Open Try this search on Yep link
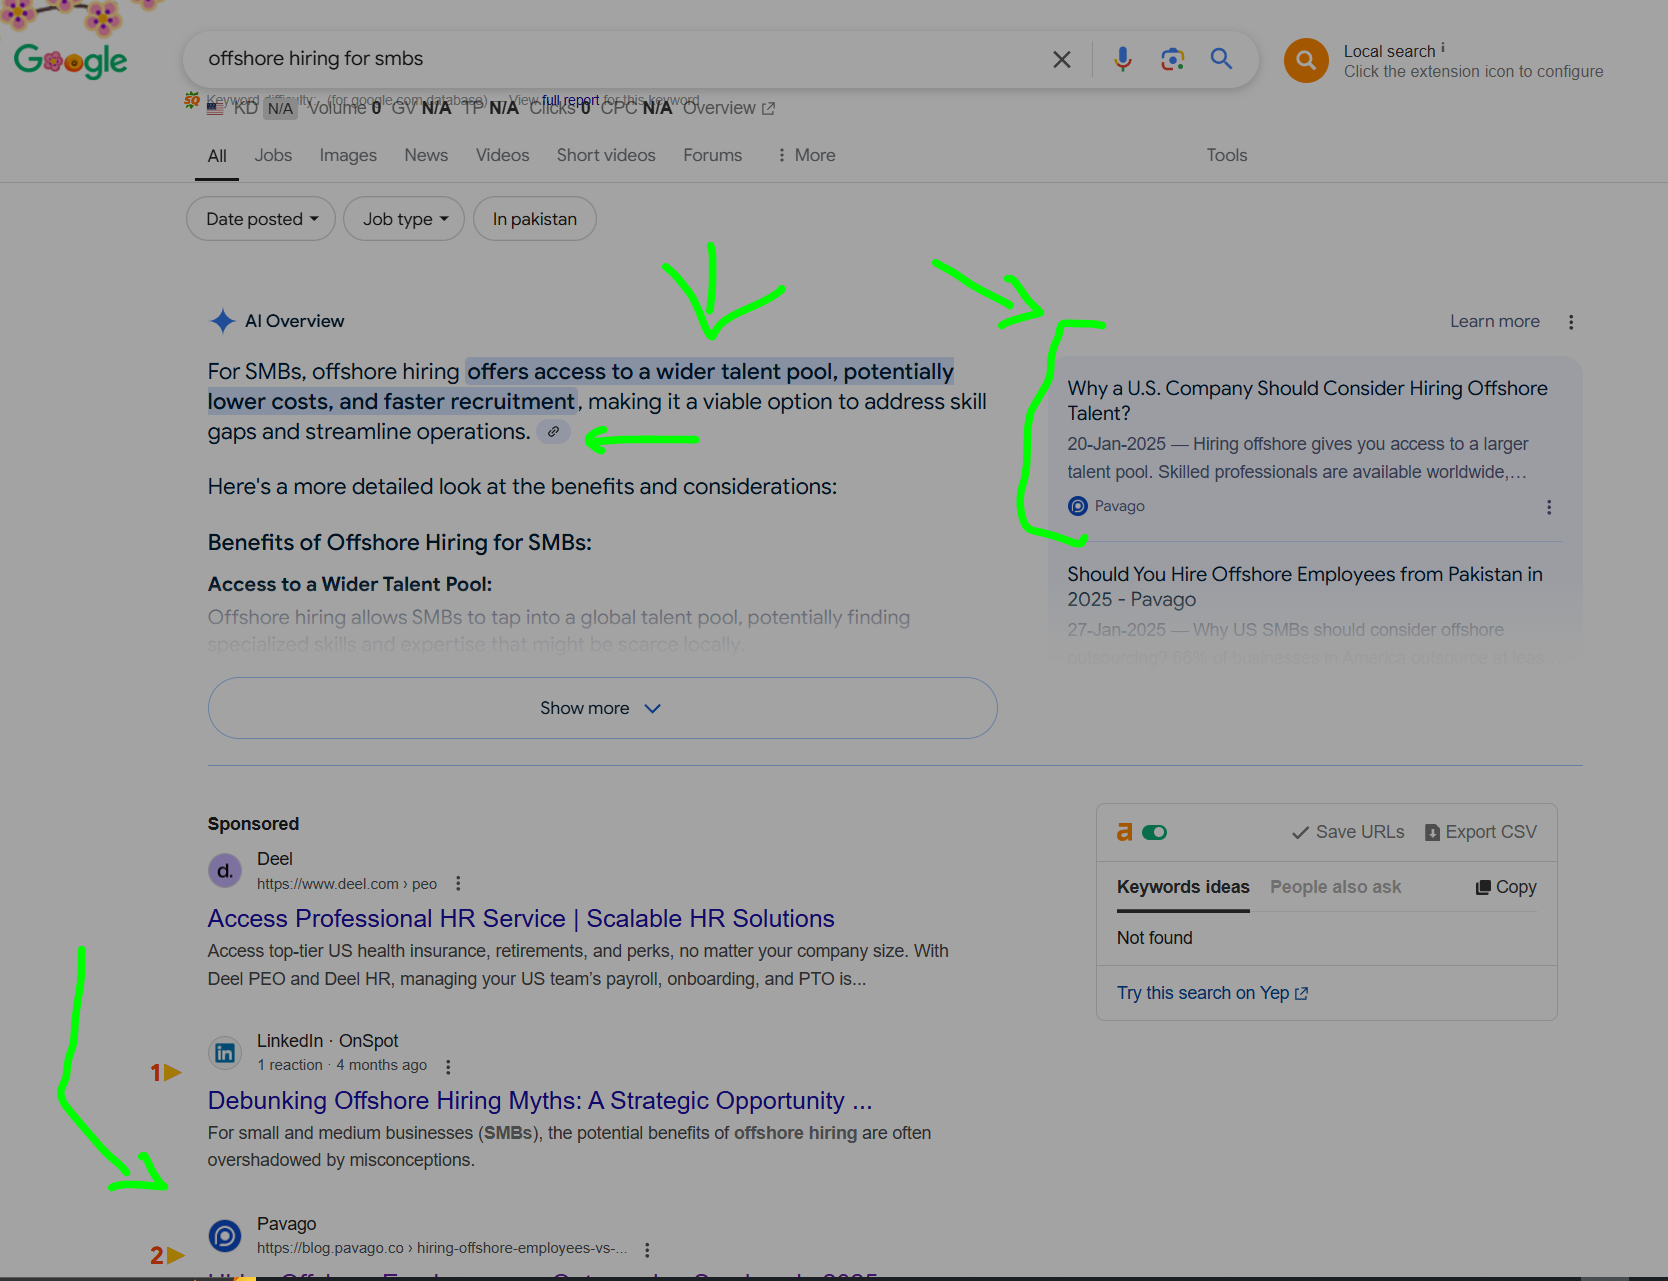This screenshot has height=1281, width=1668. coord(1213,993)
